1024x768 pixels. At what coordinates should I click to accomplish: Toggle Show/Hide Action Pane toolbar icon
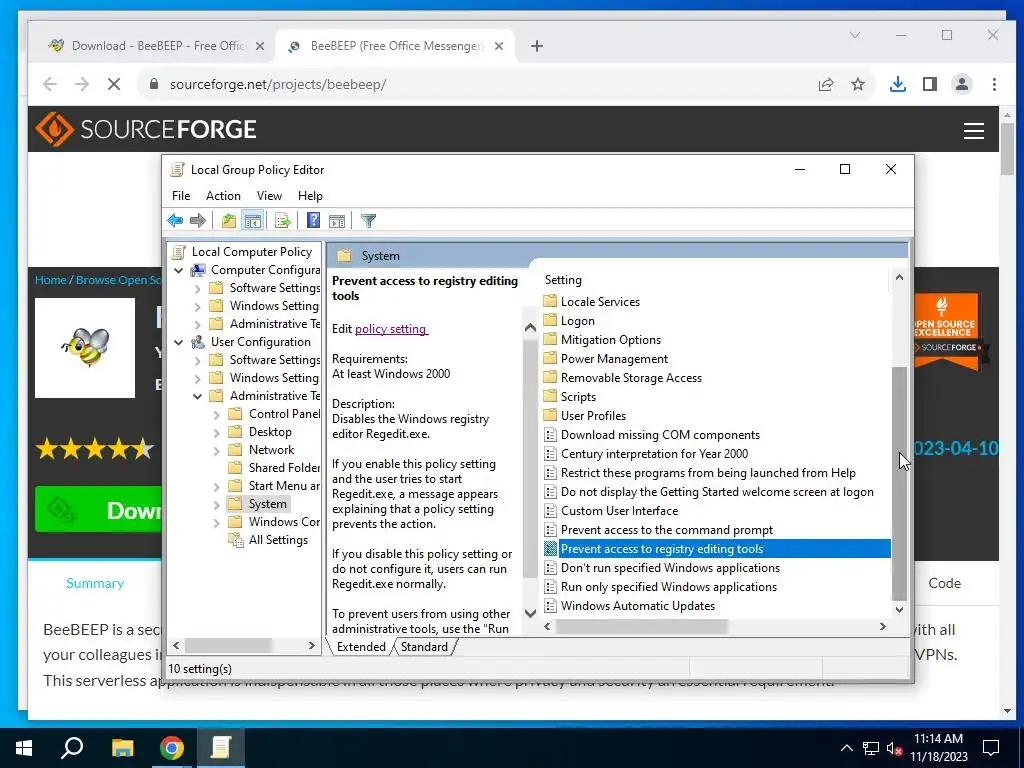click(x=337, y=221)
